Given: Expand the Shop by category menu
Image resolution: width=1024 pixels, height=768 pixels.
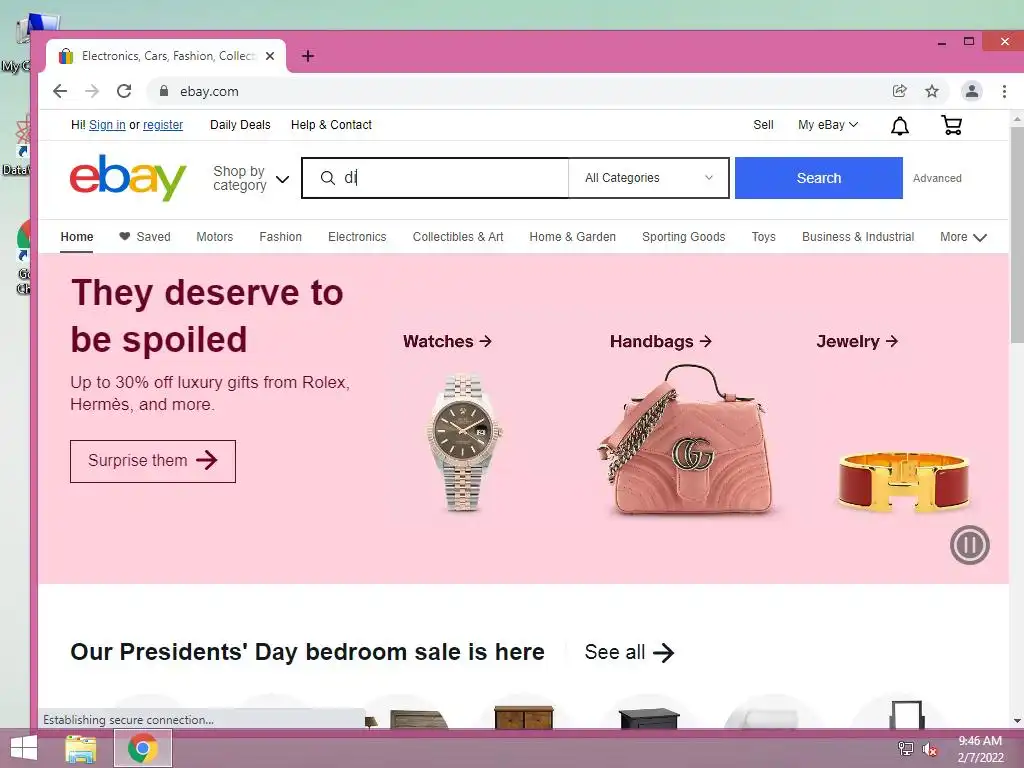Looking at the screenshot, I should (x=251, y=178).
